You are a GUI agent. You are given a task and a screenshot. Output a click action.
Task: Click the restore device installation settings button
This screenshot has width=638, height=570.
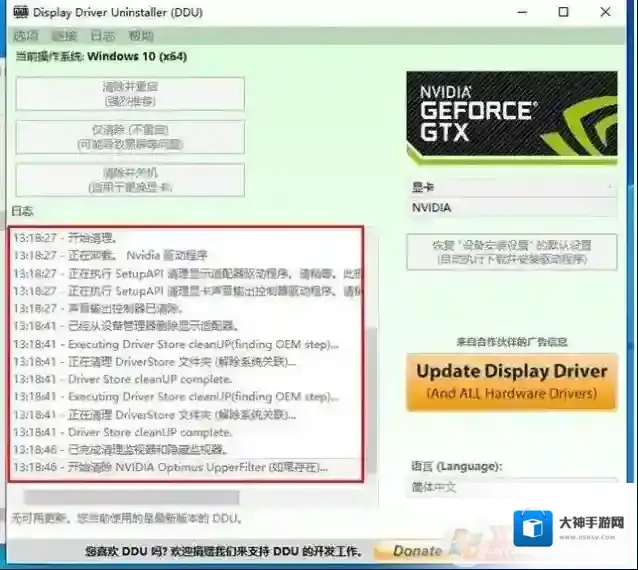pyautogui.click(x=511, y=251)
